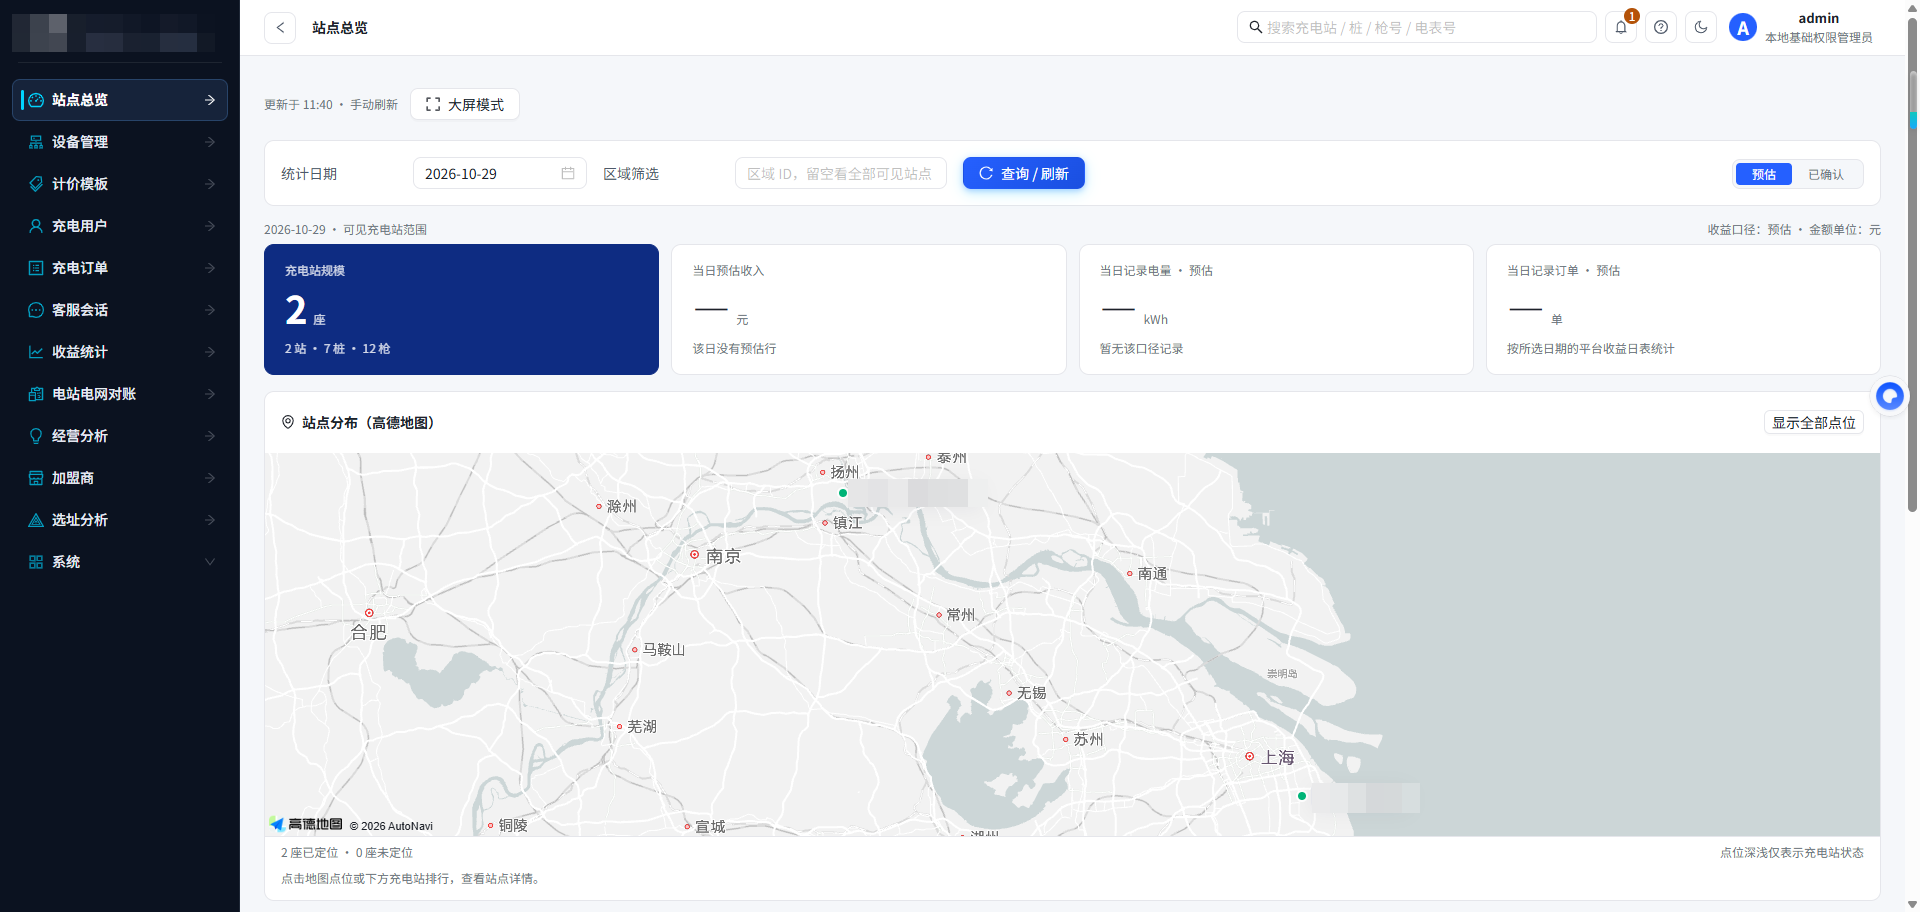Click the 充电订单 sidebar icon
This screenshot has width=1920, height=912.
(36, 268)
